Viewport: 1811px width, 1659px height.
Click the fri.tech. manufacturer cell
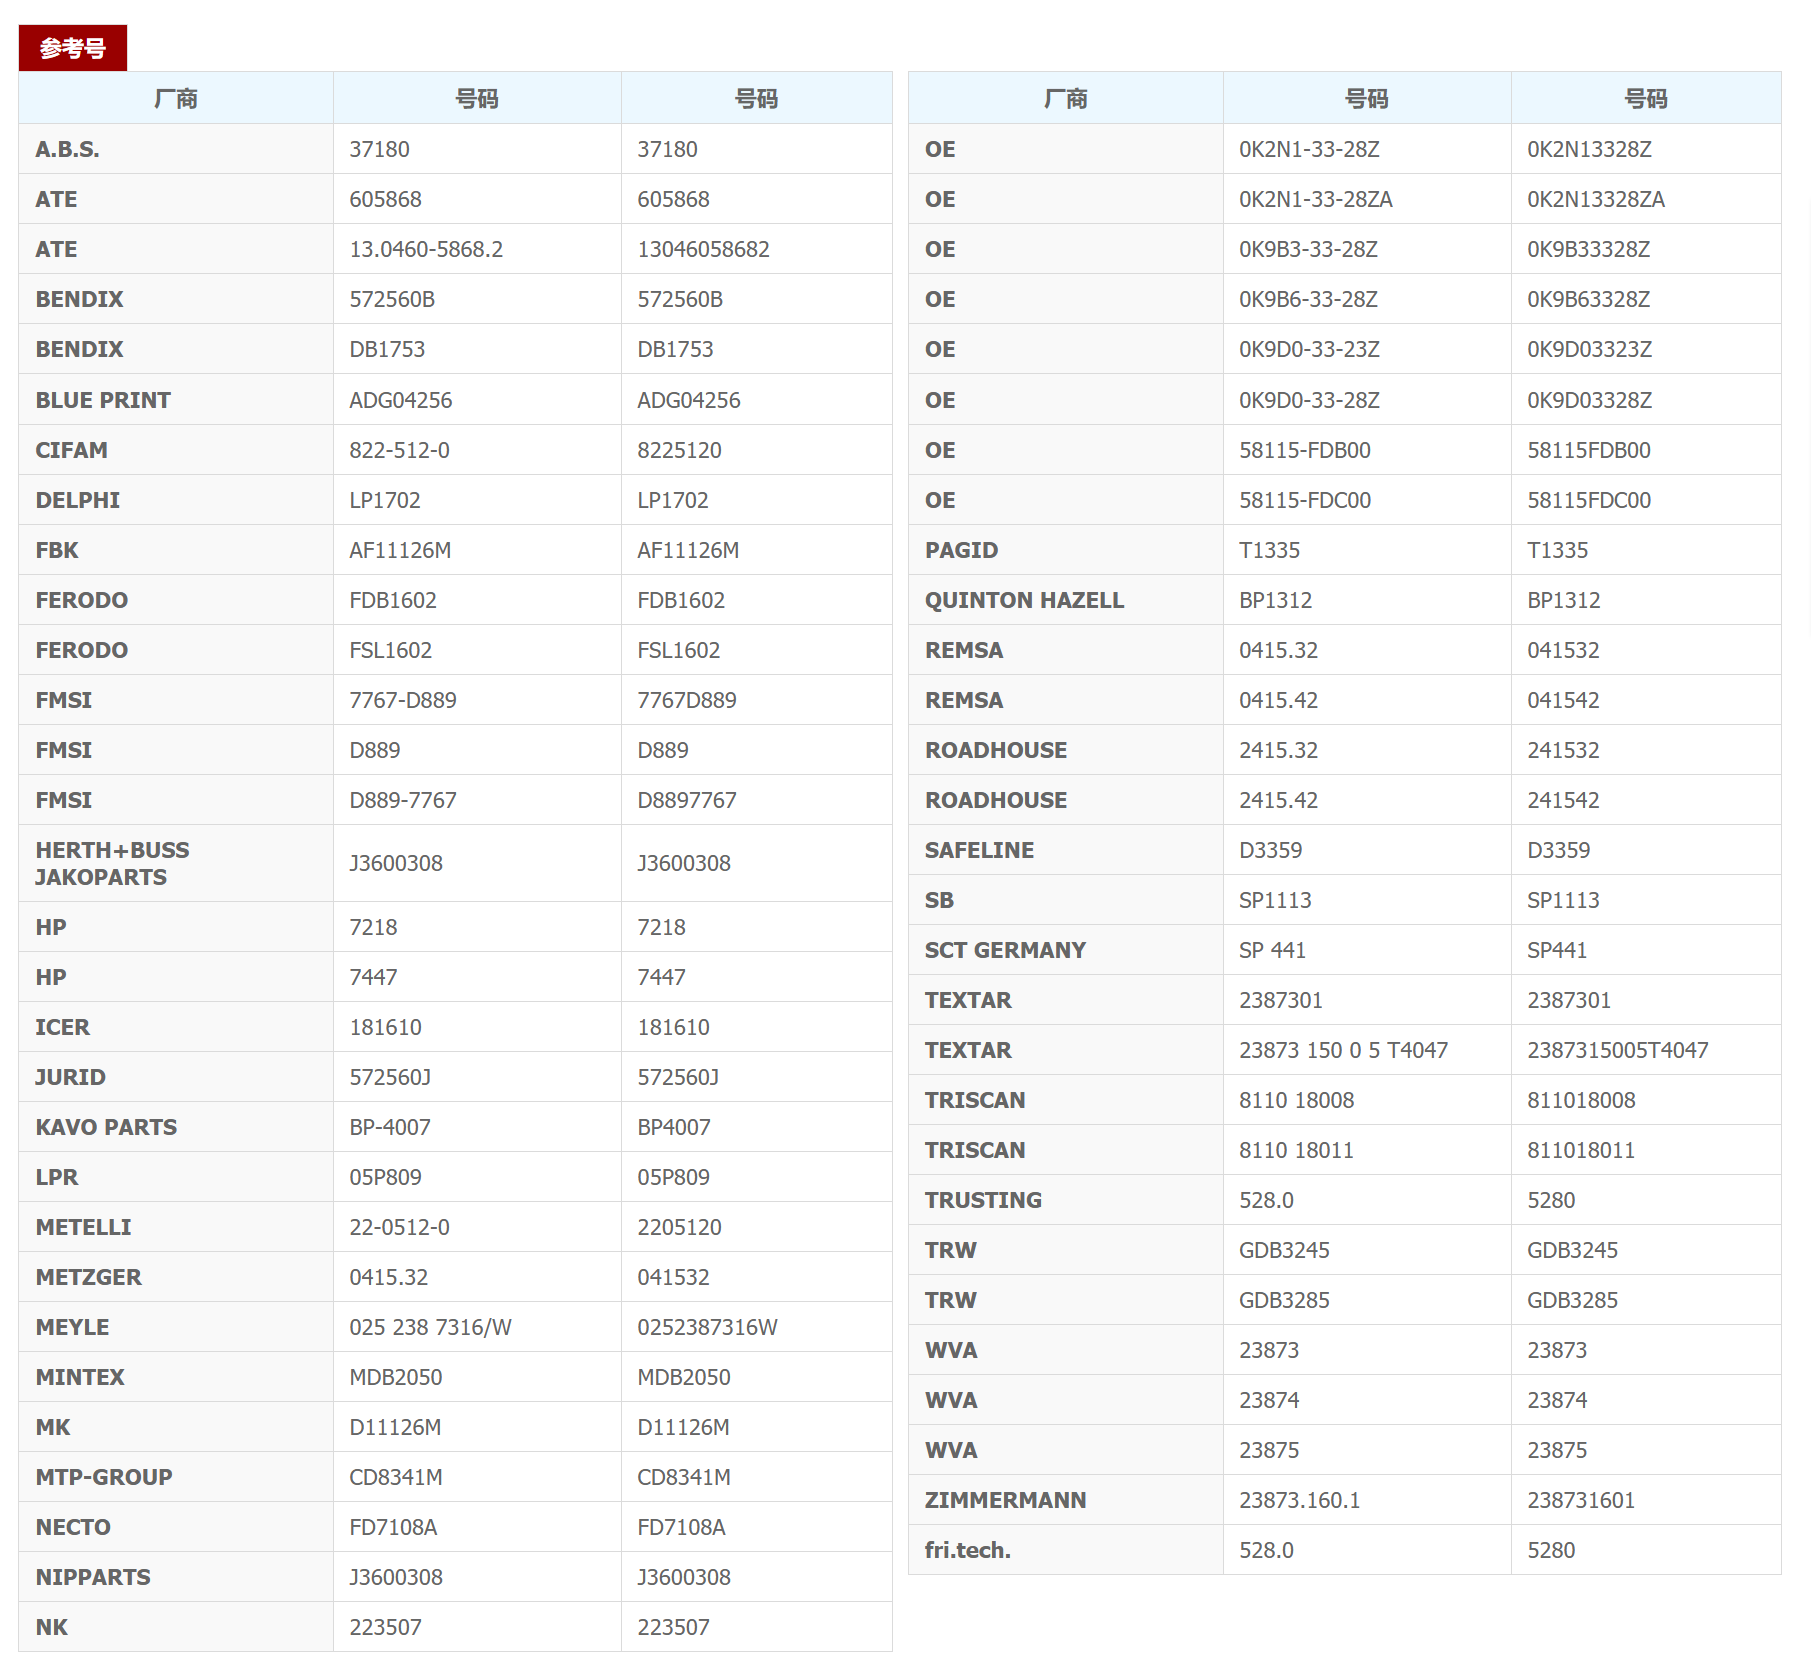coord(1066,1550)
